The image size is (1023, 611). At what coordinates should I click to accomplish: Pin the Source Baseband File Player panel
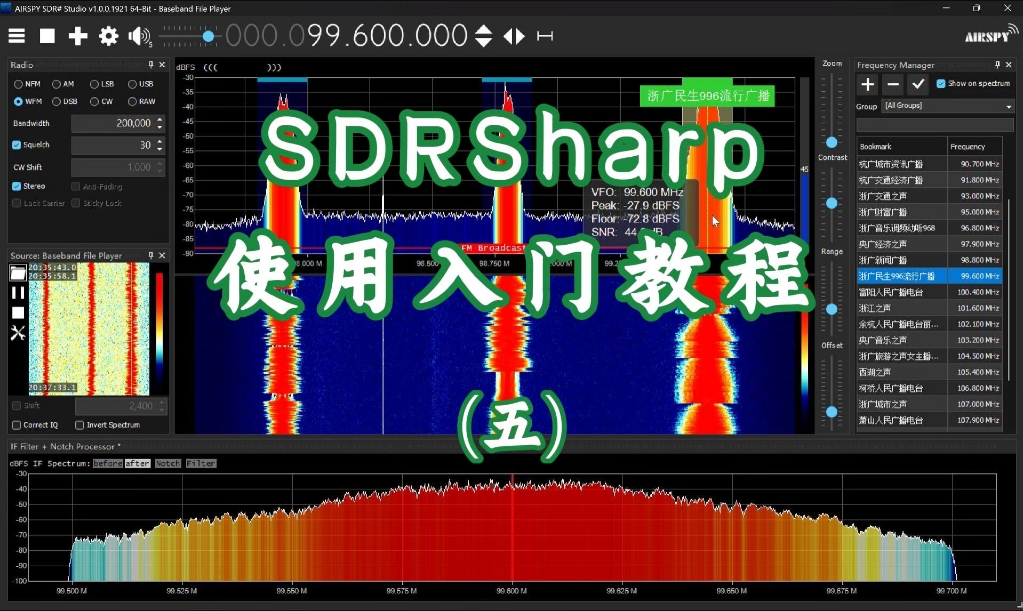pos(151,256)
